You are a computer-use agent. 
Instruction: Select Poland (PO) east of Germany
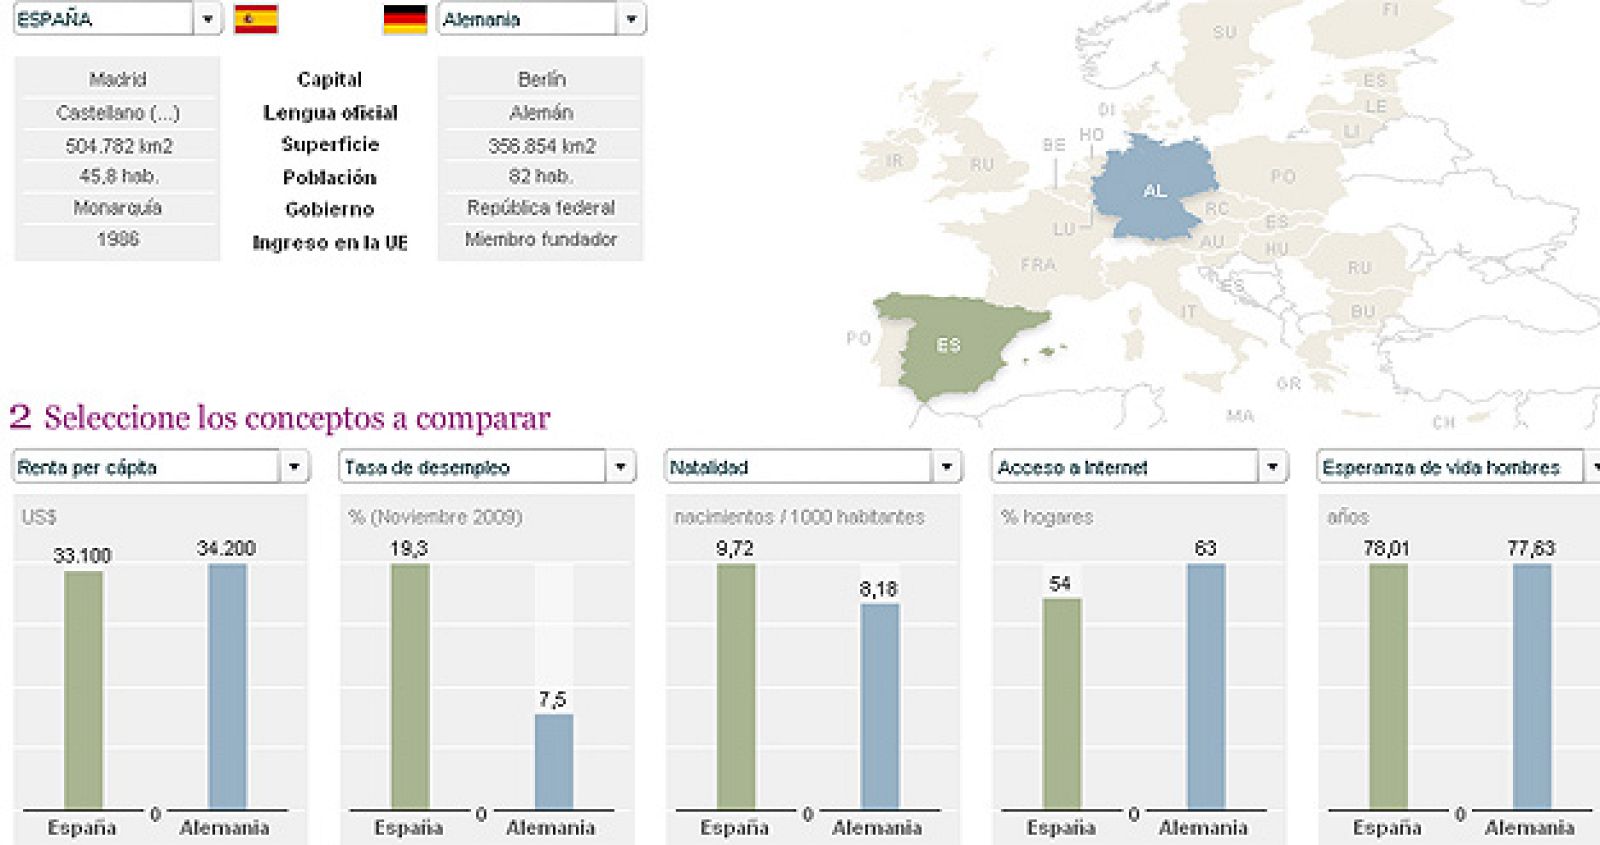point(1282,177)
